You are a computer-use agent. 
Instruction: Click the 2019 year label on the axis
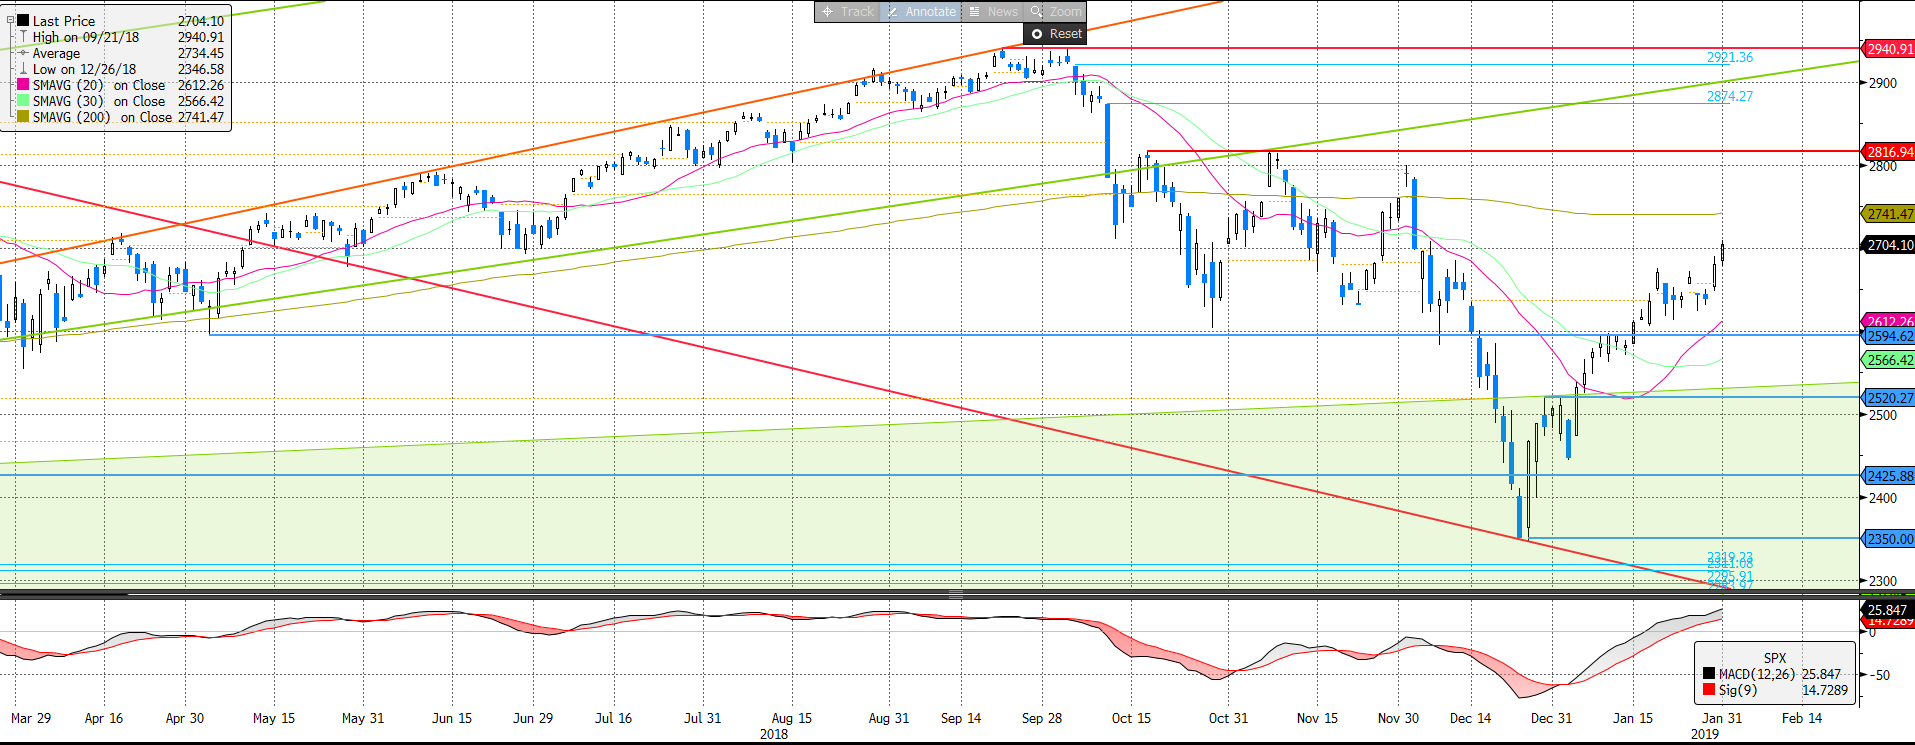pos(1705,734)
